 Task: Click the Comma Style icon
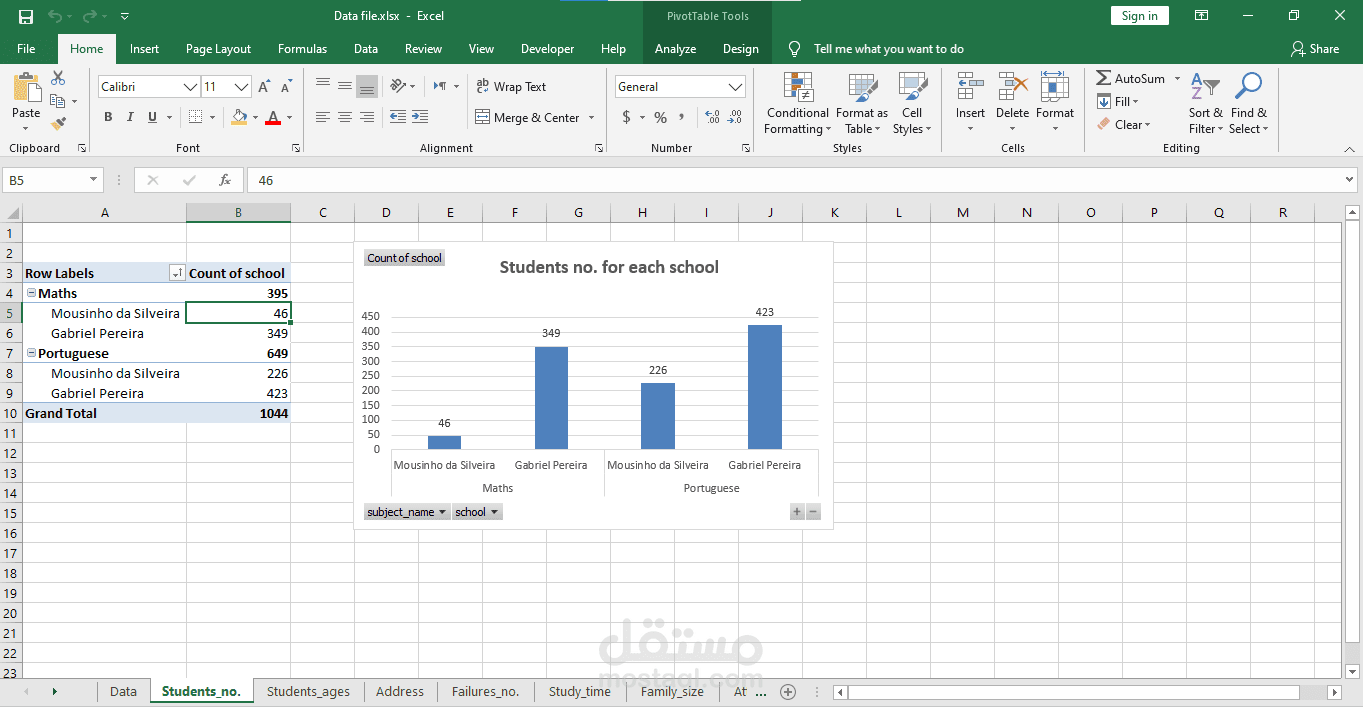pyautogui.click(x=682, y=117)
